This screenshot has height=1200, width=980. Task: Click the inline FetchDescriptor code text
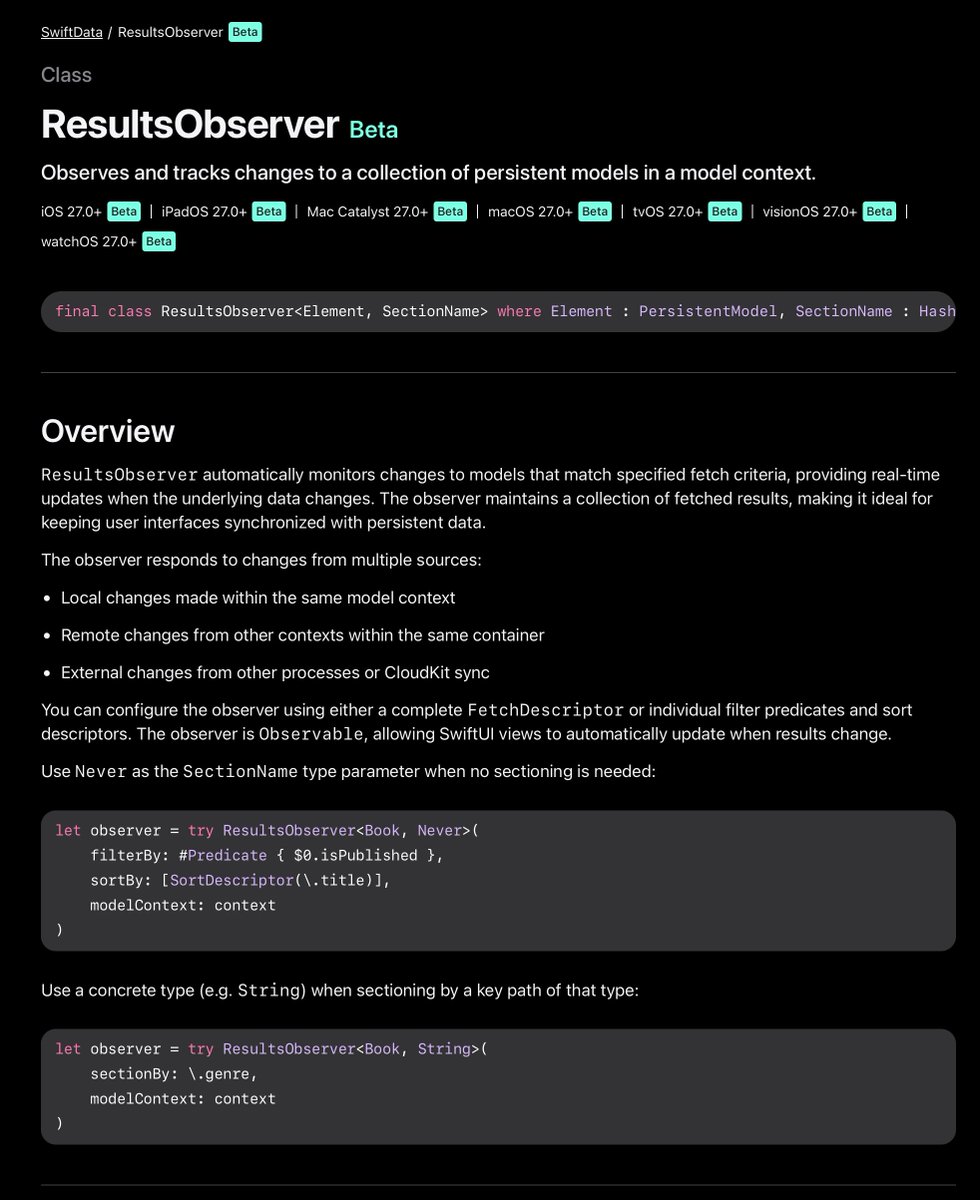tap(546, 710)
